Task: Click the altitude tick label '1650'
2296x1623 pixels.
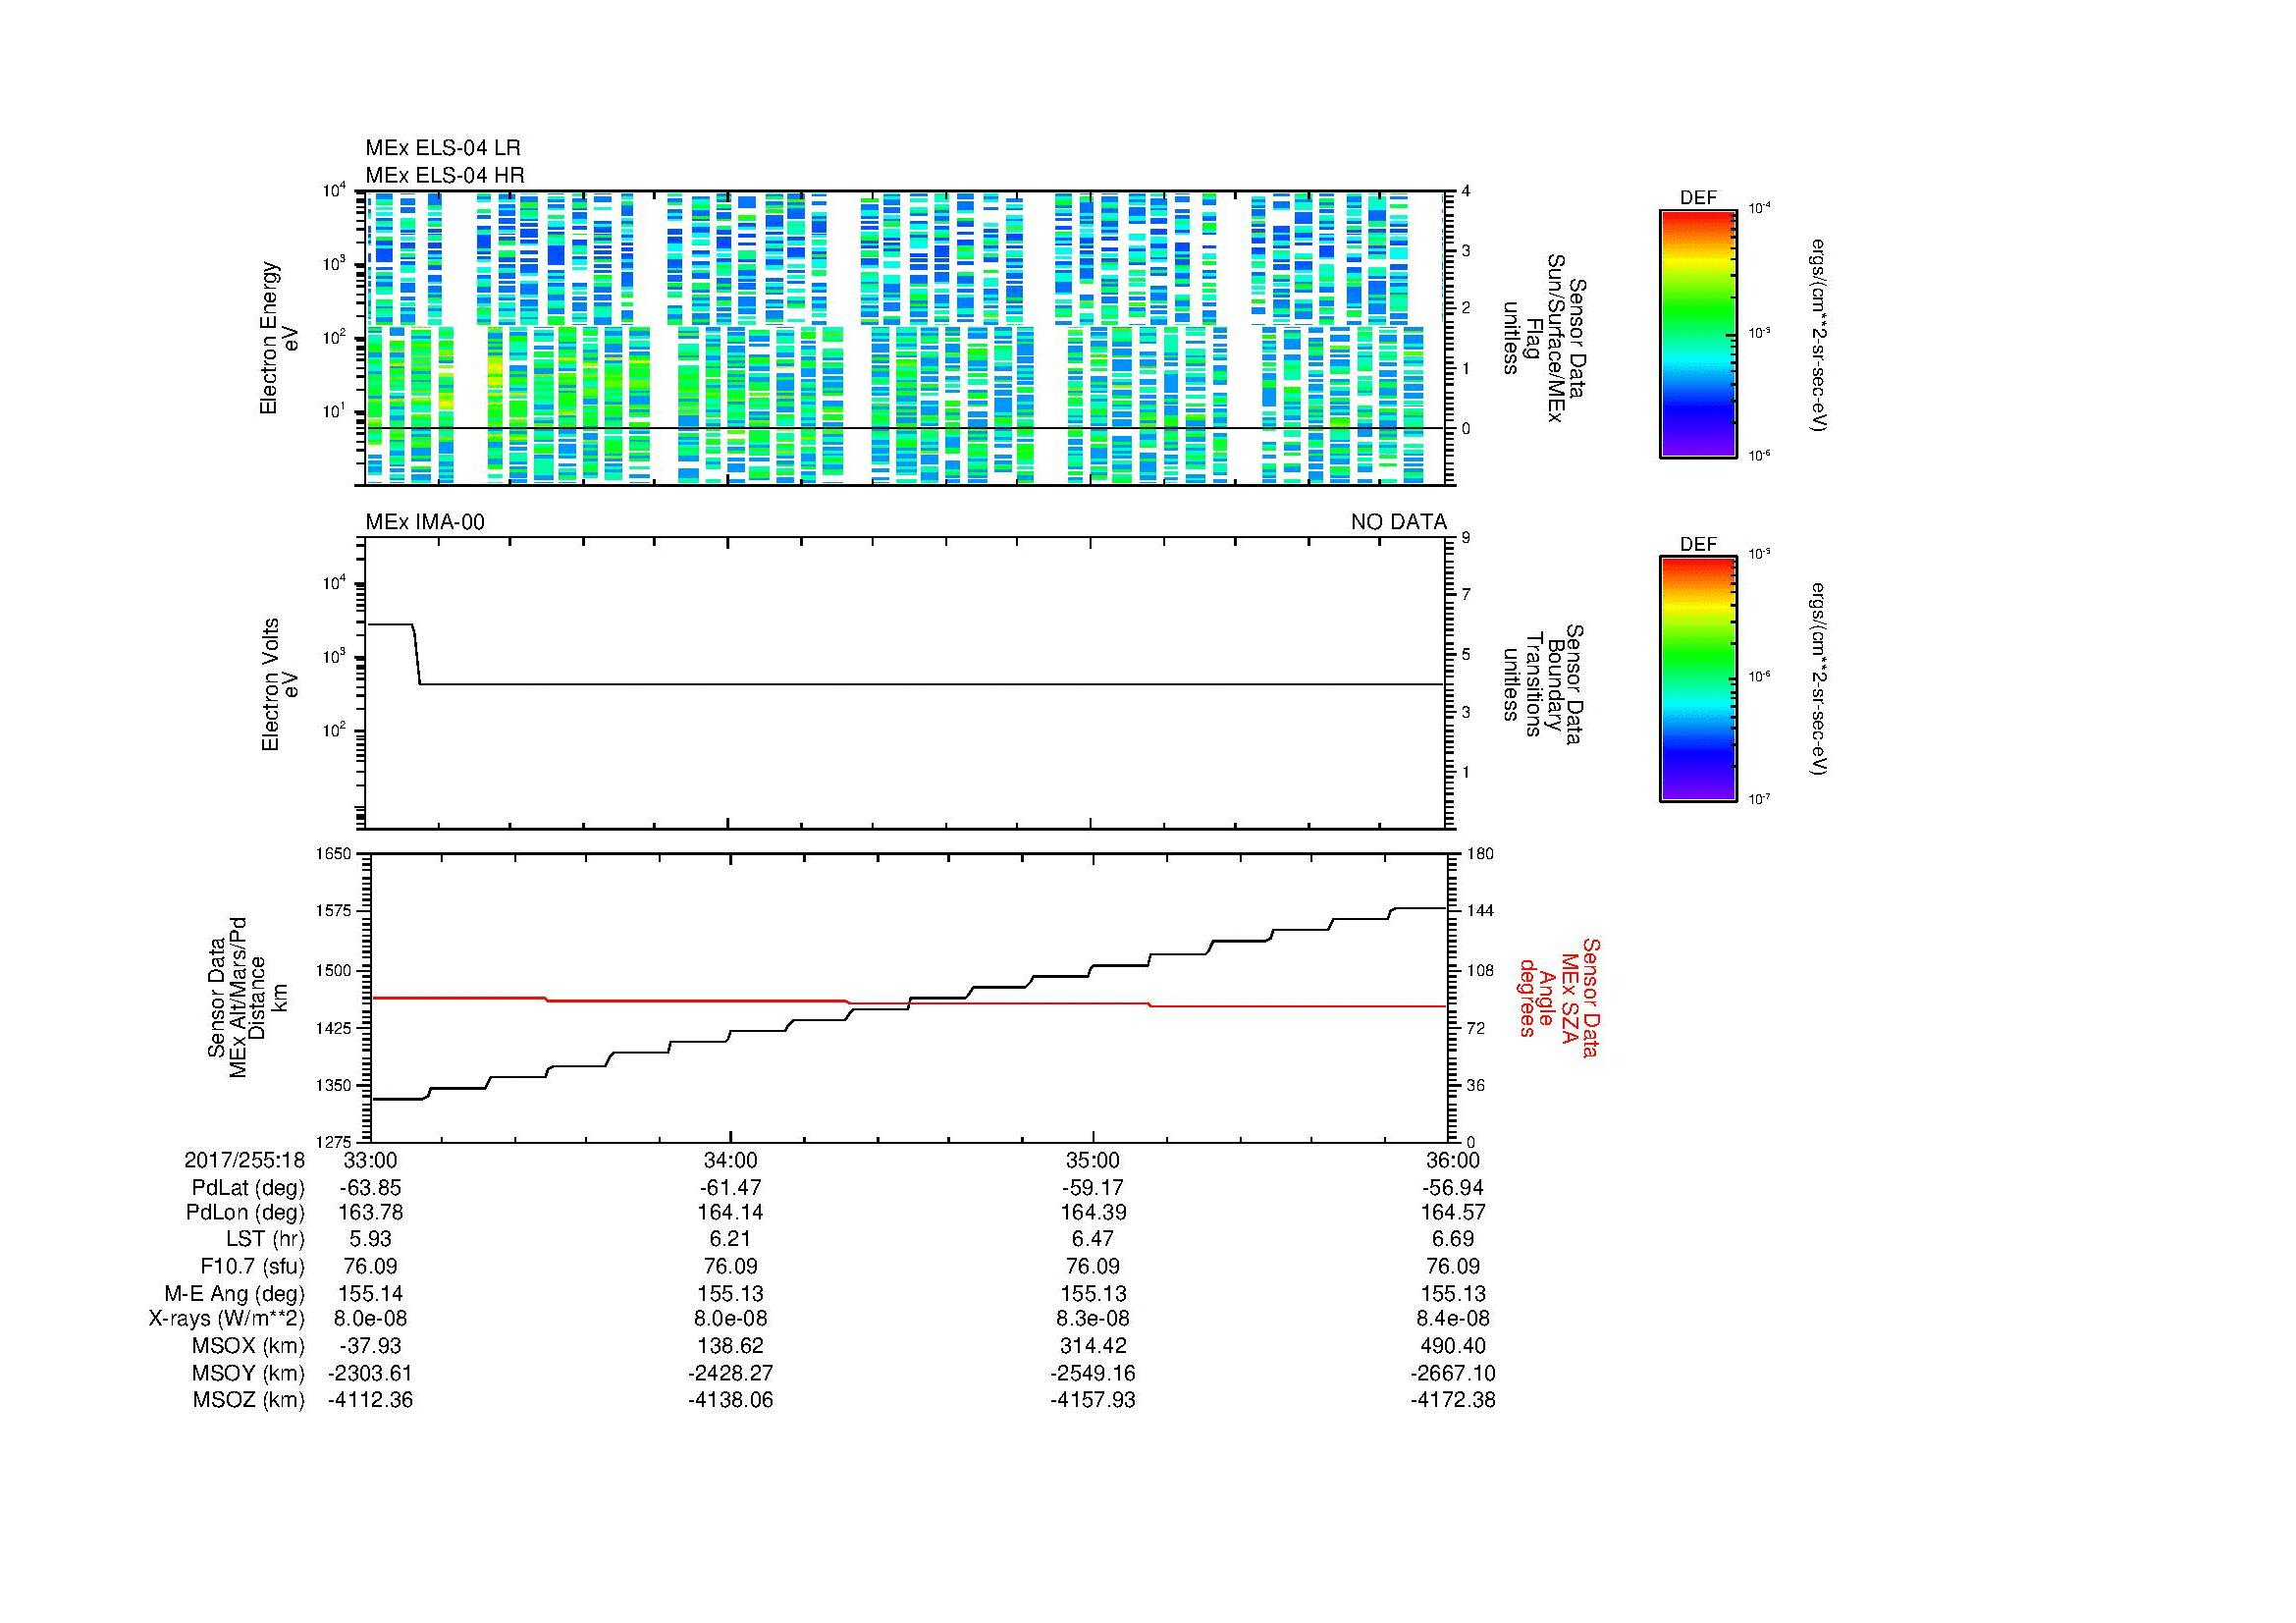Action: click(x=335, y=854)
